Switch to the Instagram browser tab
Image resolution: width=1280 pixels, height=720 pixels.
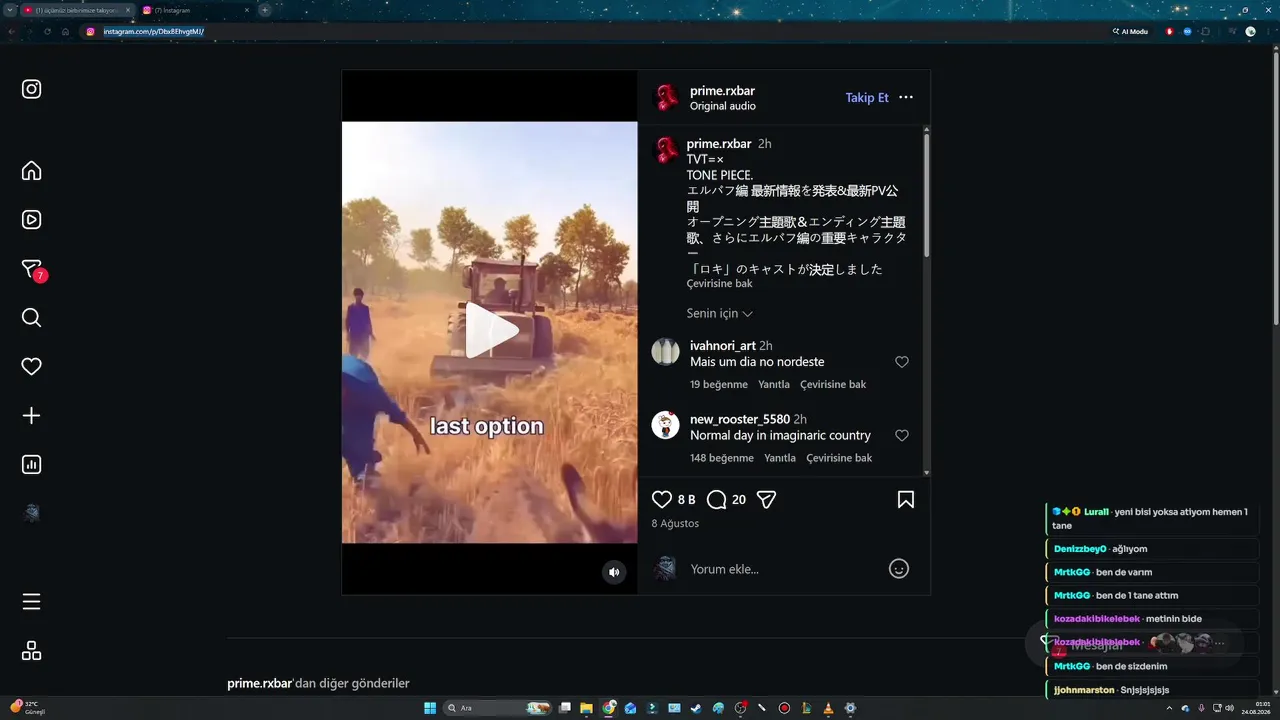(x=196, y=10)
